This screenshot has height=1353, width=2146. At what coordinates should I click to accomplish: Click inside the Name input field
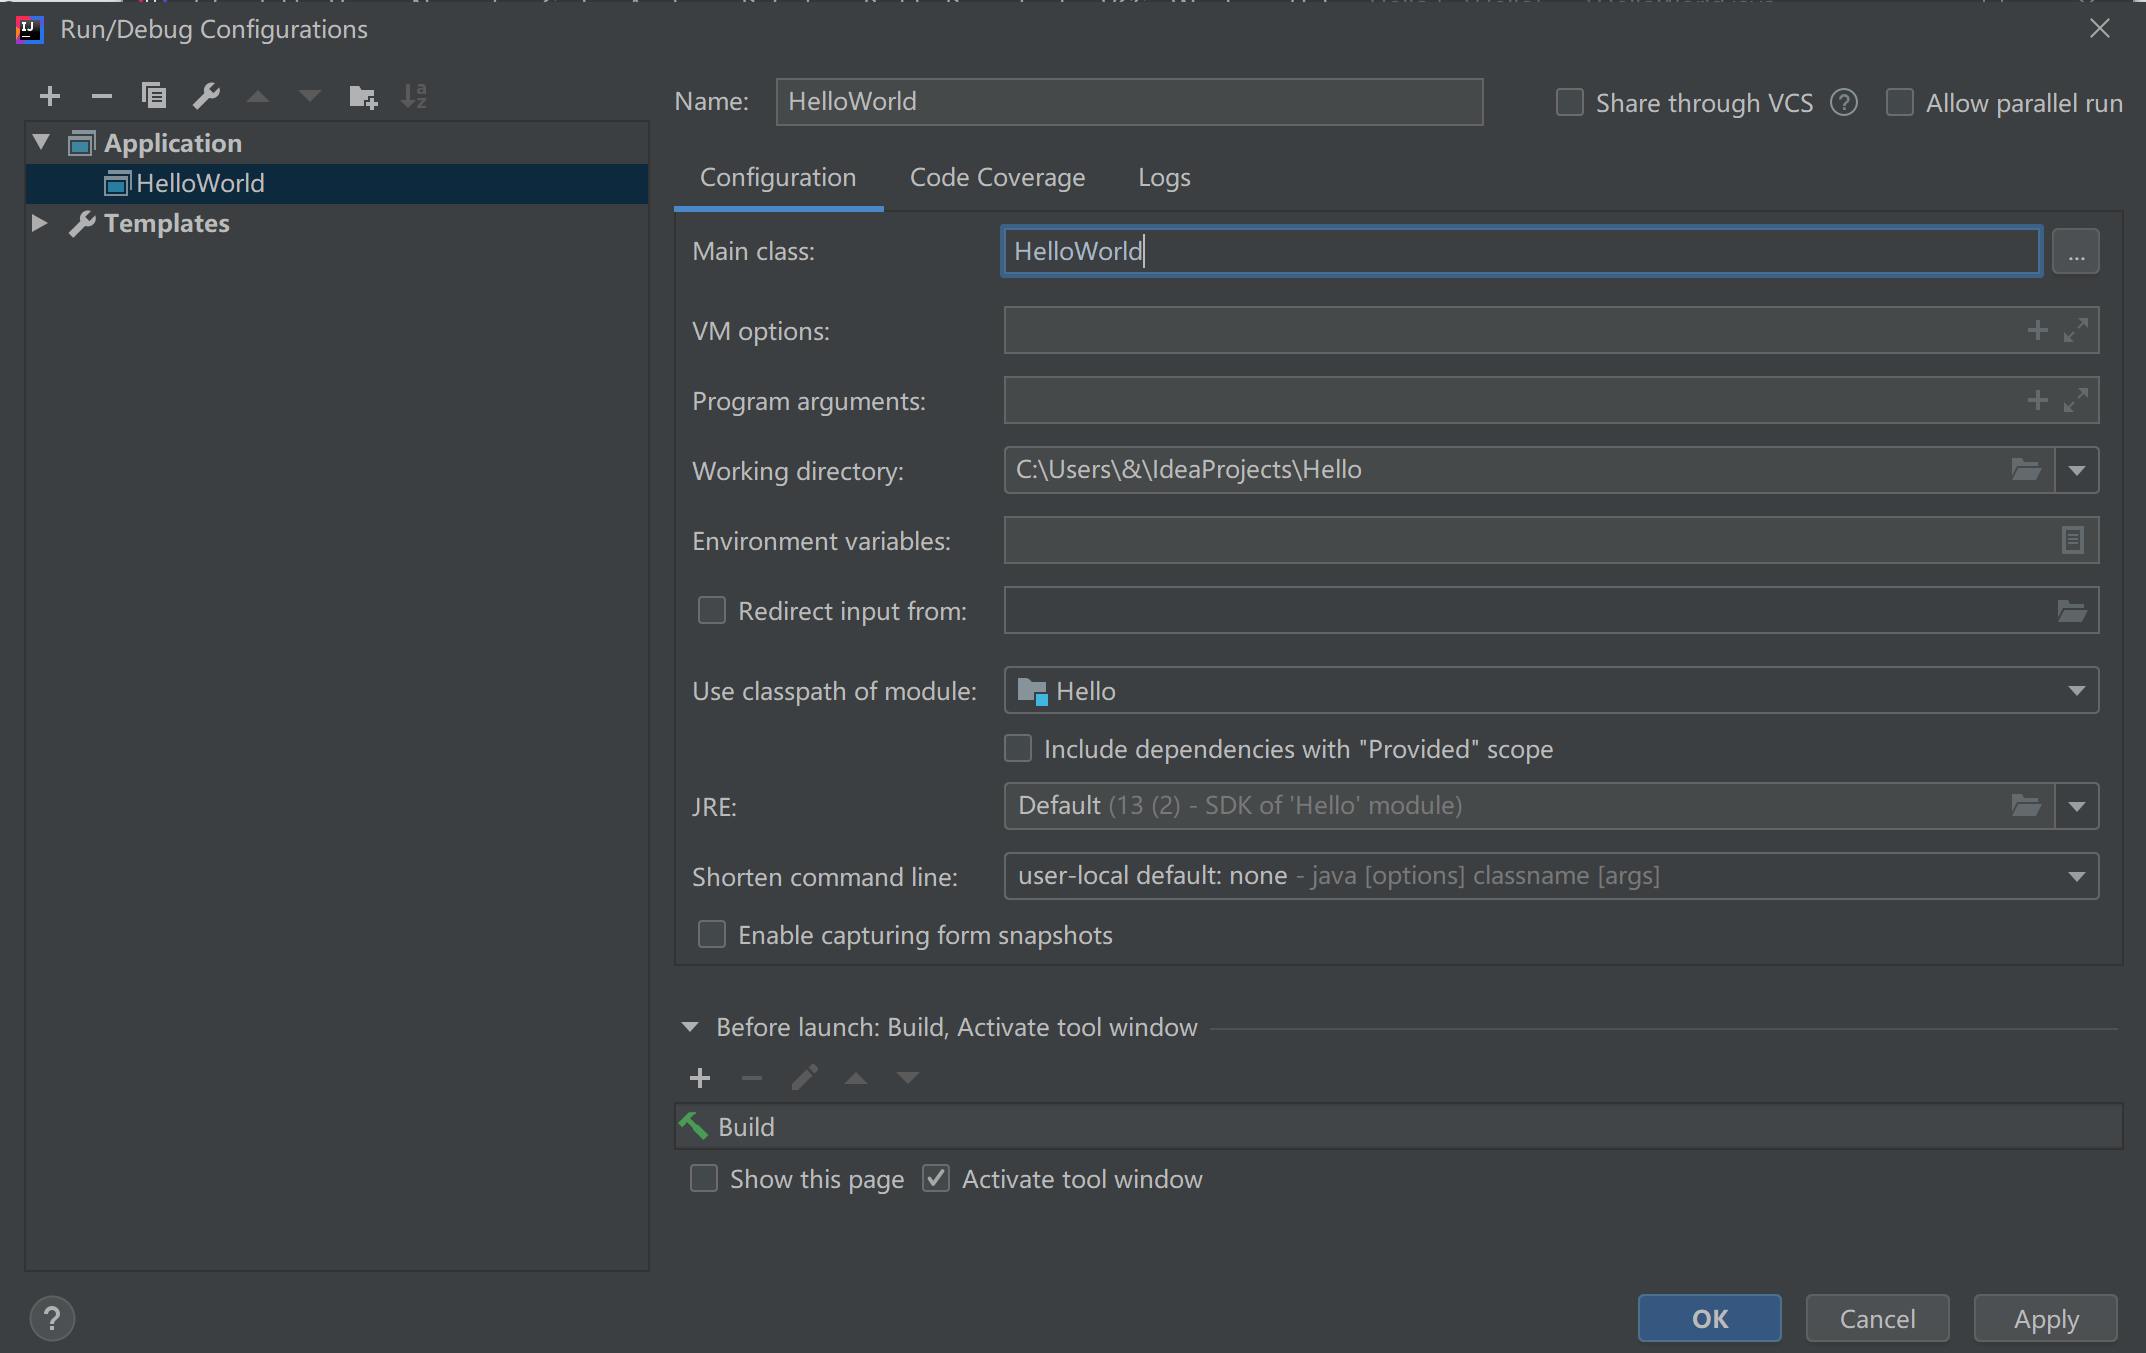coord(1128,101)
